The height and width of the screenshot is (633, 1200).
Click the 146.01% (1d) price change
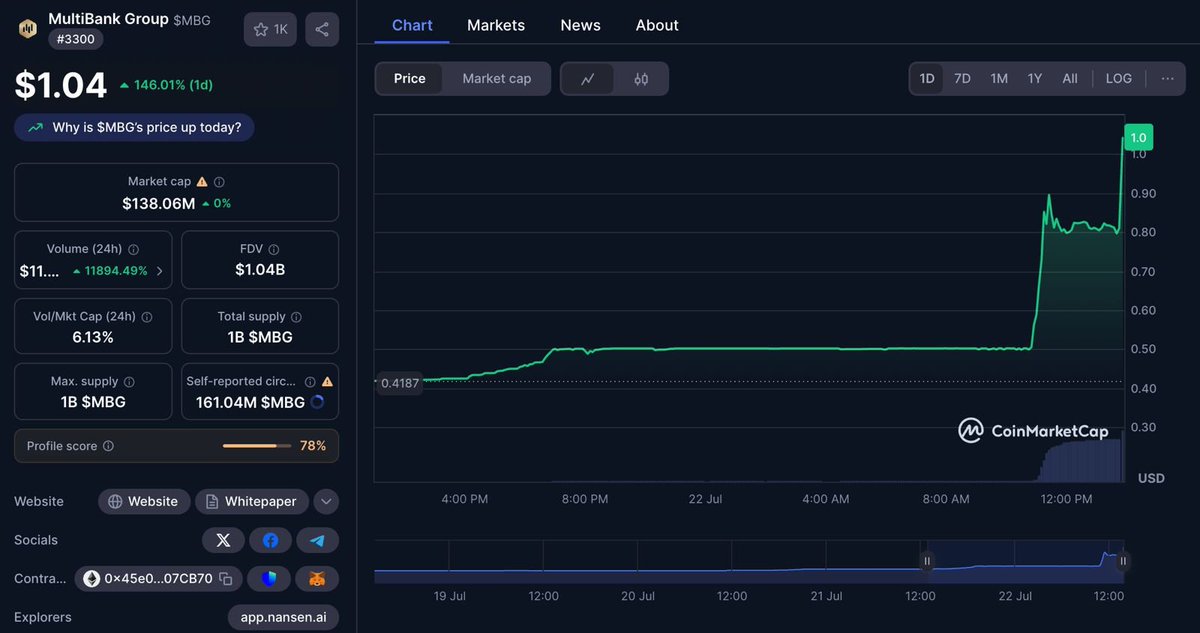click(166, 86)
